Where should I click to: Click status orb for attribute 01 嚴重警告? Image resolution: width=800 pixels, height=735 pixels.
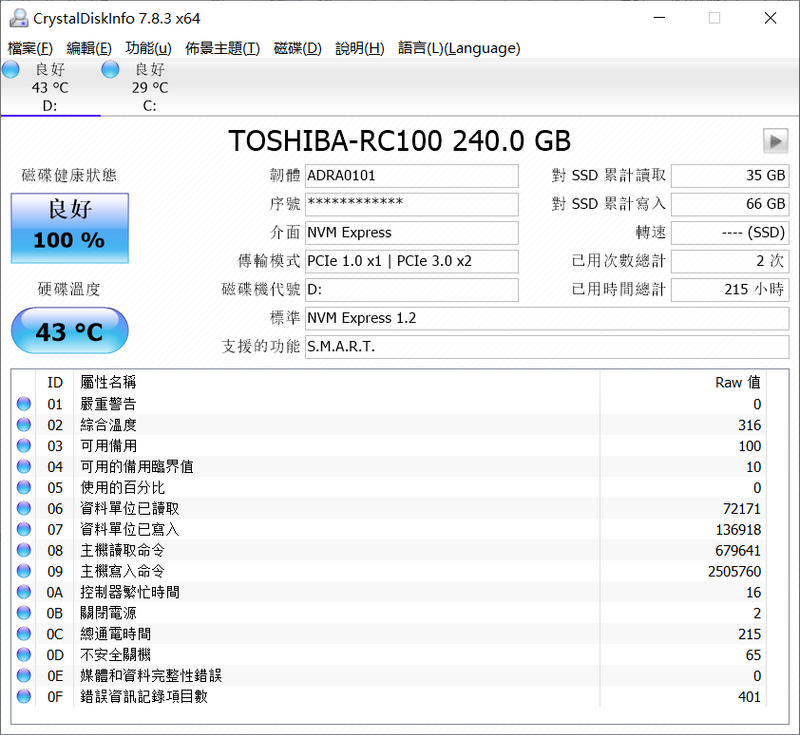tap(24, 404)
